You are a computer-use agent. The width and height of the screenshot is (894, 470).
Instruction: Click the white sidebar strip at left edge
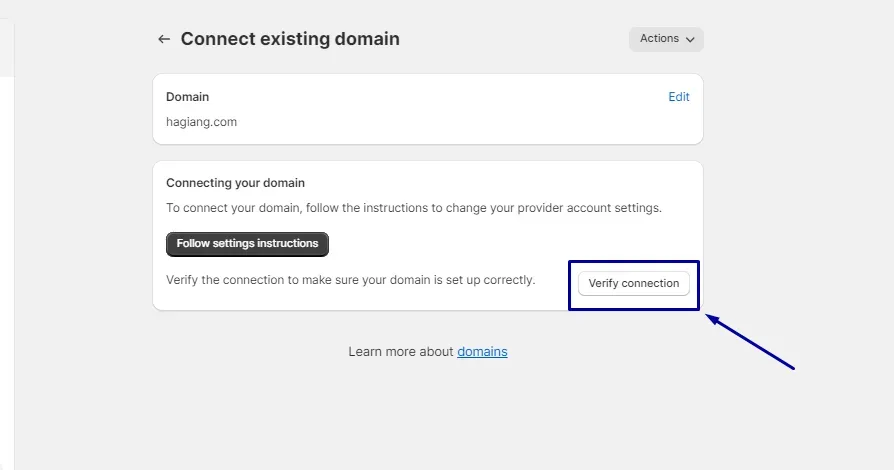[x=6, y=250]
